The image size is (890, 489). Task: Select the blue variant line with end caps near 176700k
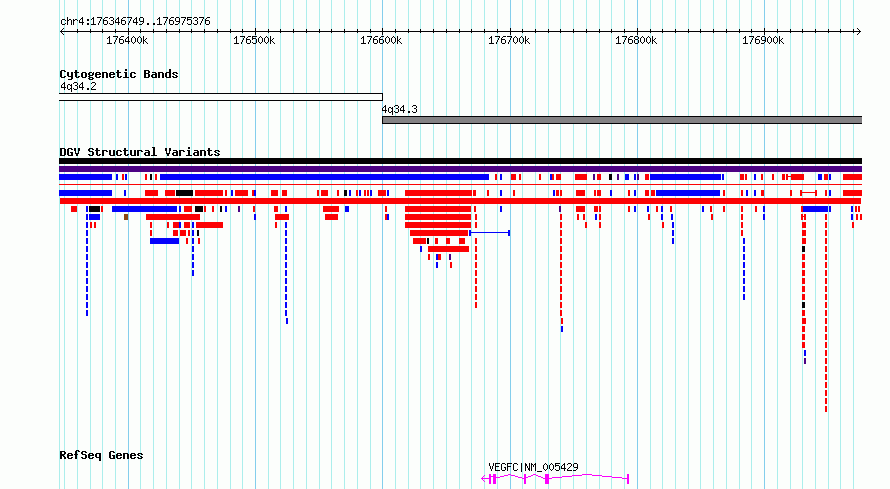point(489,233)
